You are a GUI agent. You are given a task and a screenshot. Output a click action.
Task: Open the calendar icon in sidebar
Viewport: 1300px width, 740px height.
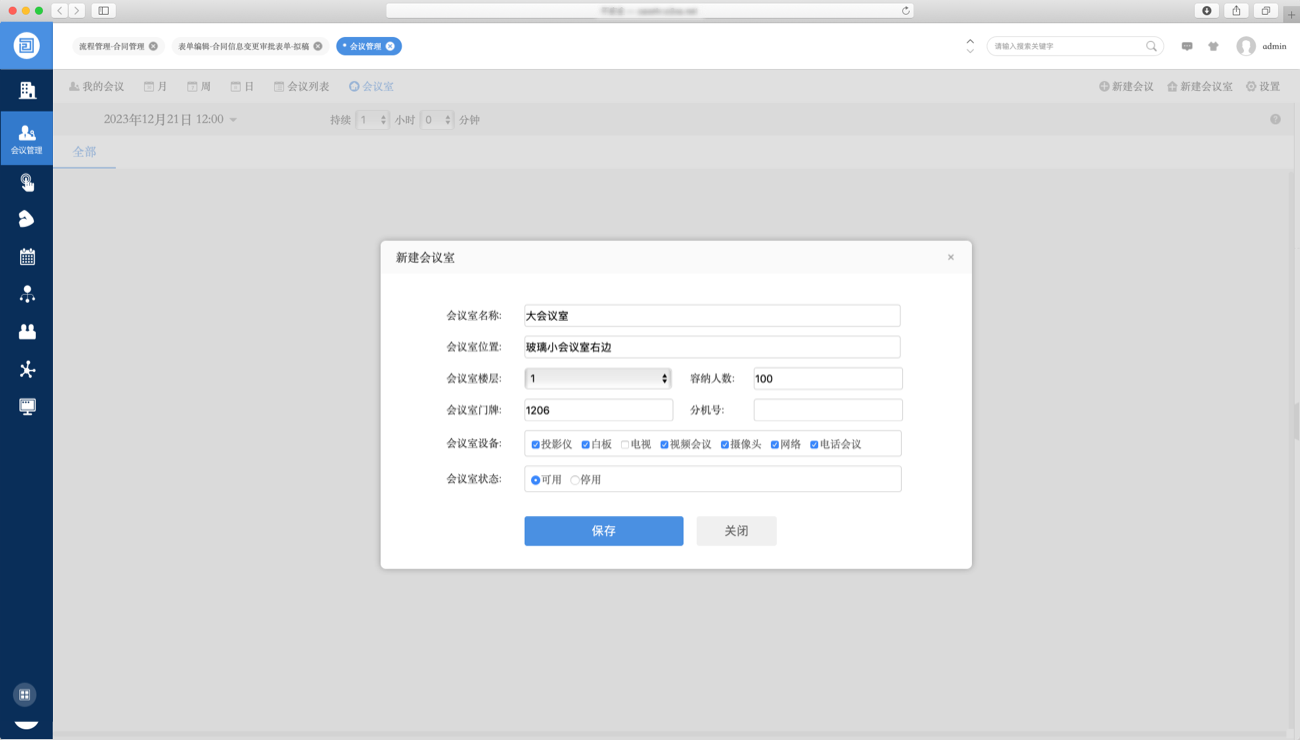pyautogui.click(x=27, y=257)
